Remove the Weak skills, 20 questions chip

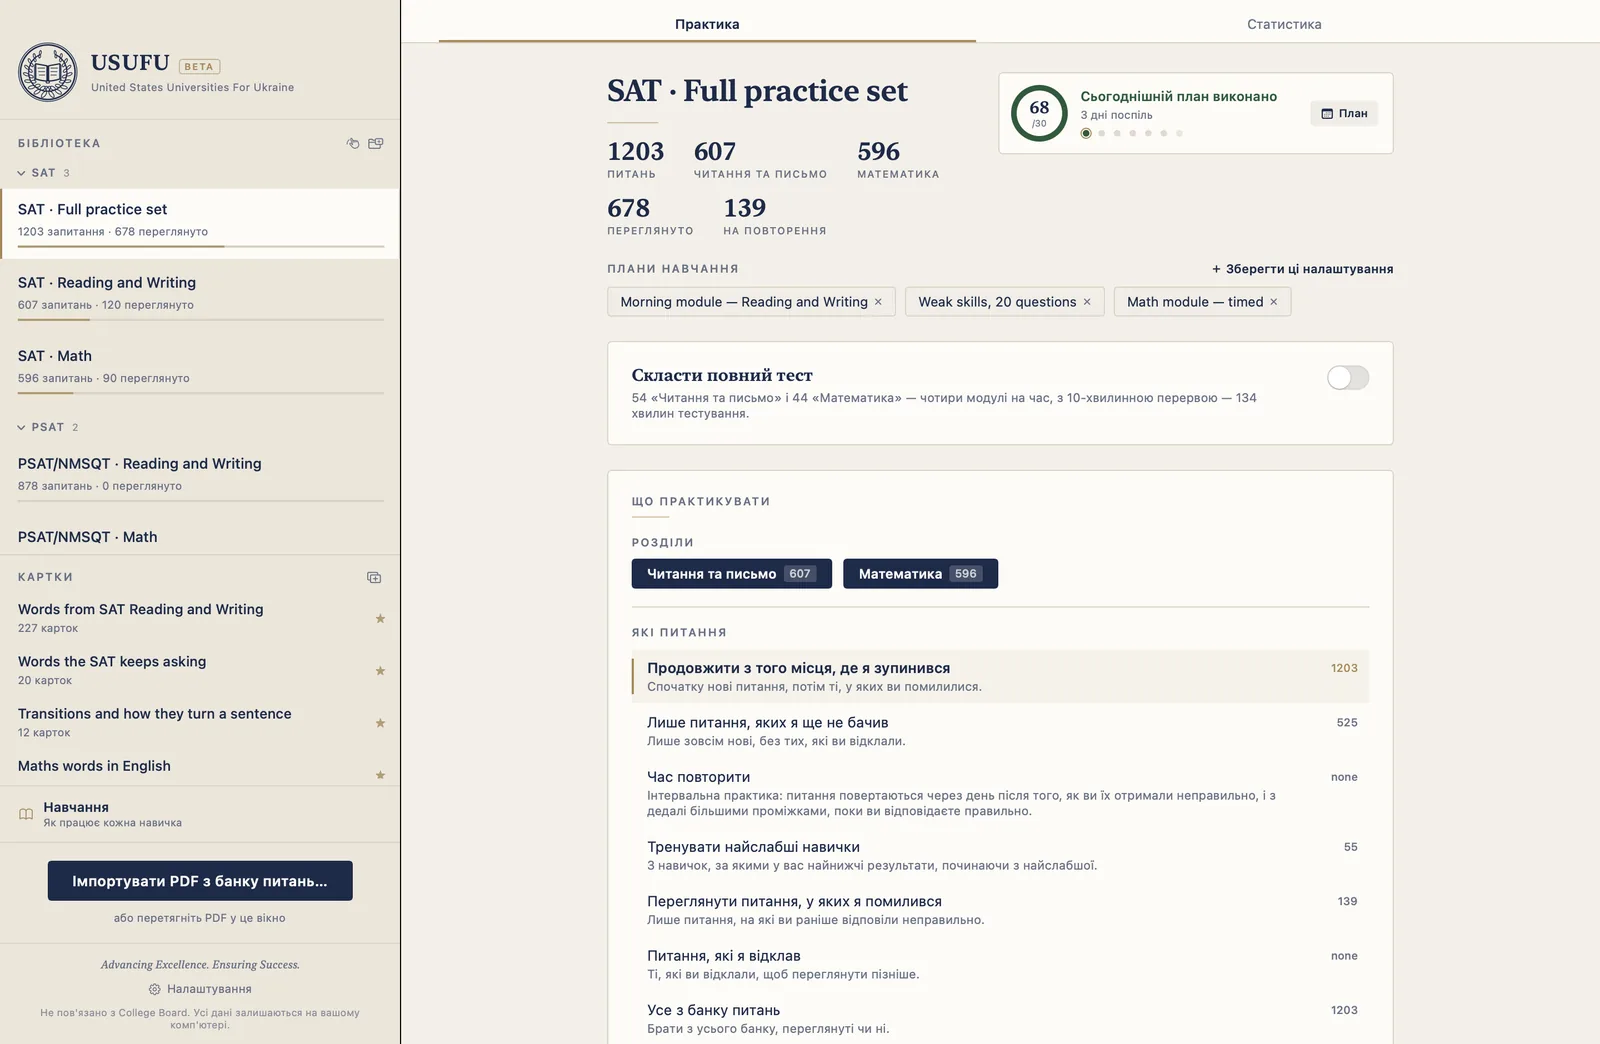click(x=1087, y=302)
